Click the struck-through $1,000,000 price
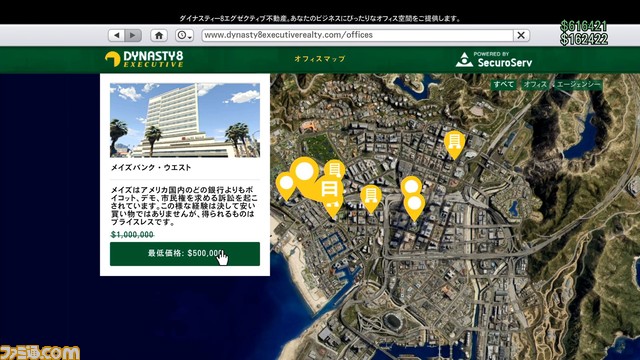640x360 pixels. 132,235
